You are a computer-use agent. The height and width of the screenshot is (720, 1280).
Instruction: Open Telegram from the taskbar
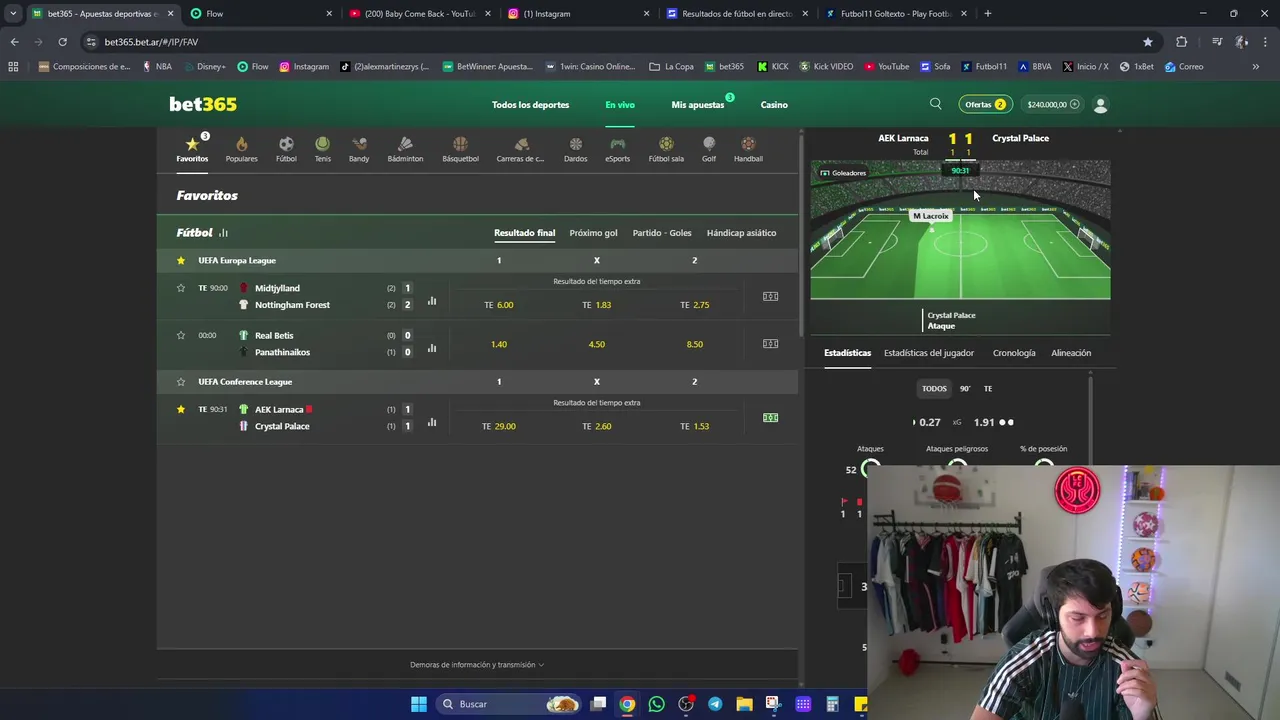715,704
